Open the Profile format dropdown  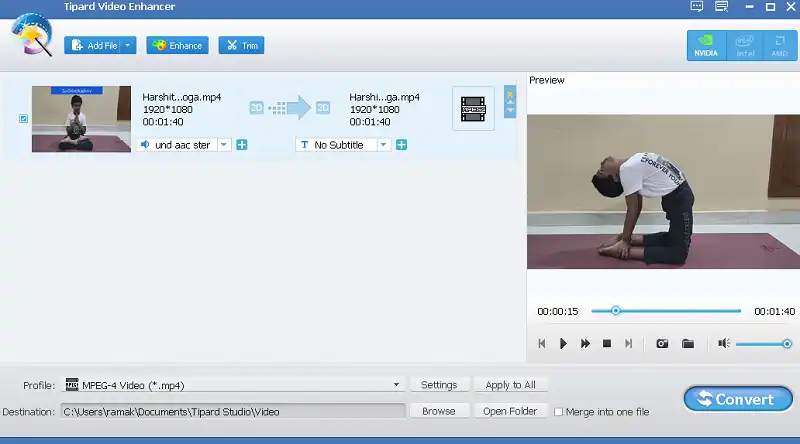[x=397, y=385]
